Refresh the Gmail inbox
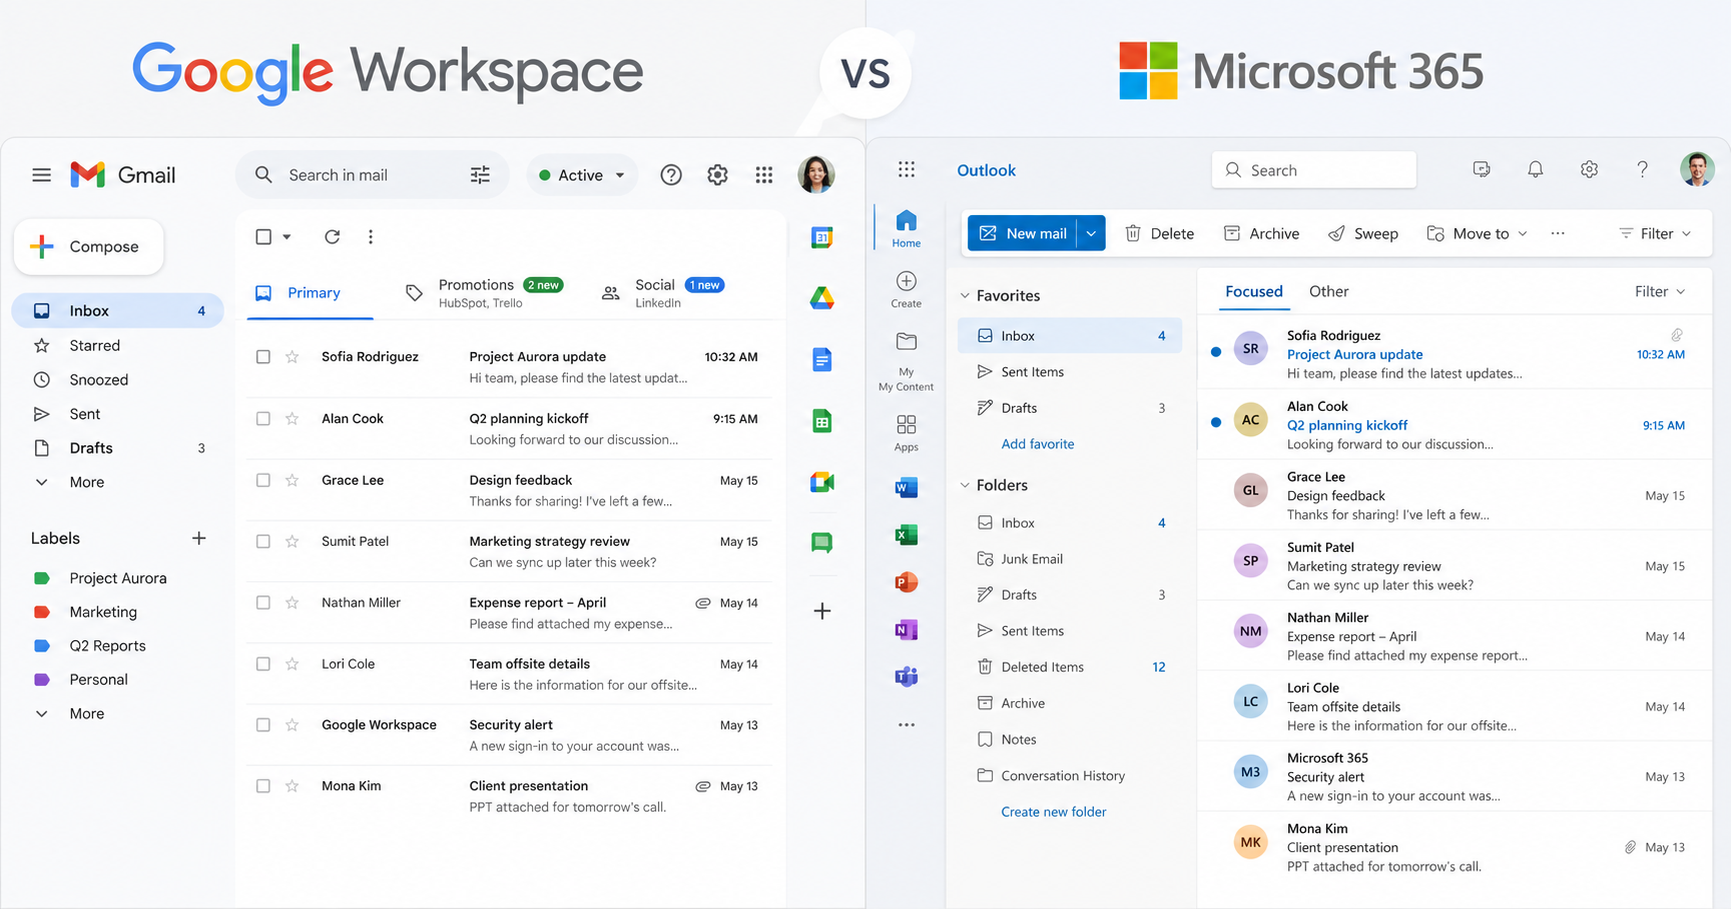Image resolution: width=1731 pixels, height=909 pixels. tap(332, 237)
